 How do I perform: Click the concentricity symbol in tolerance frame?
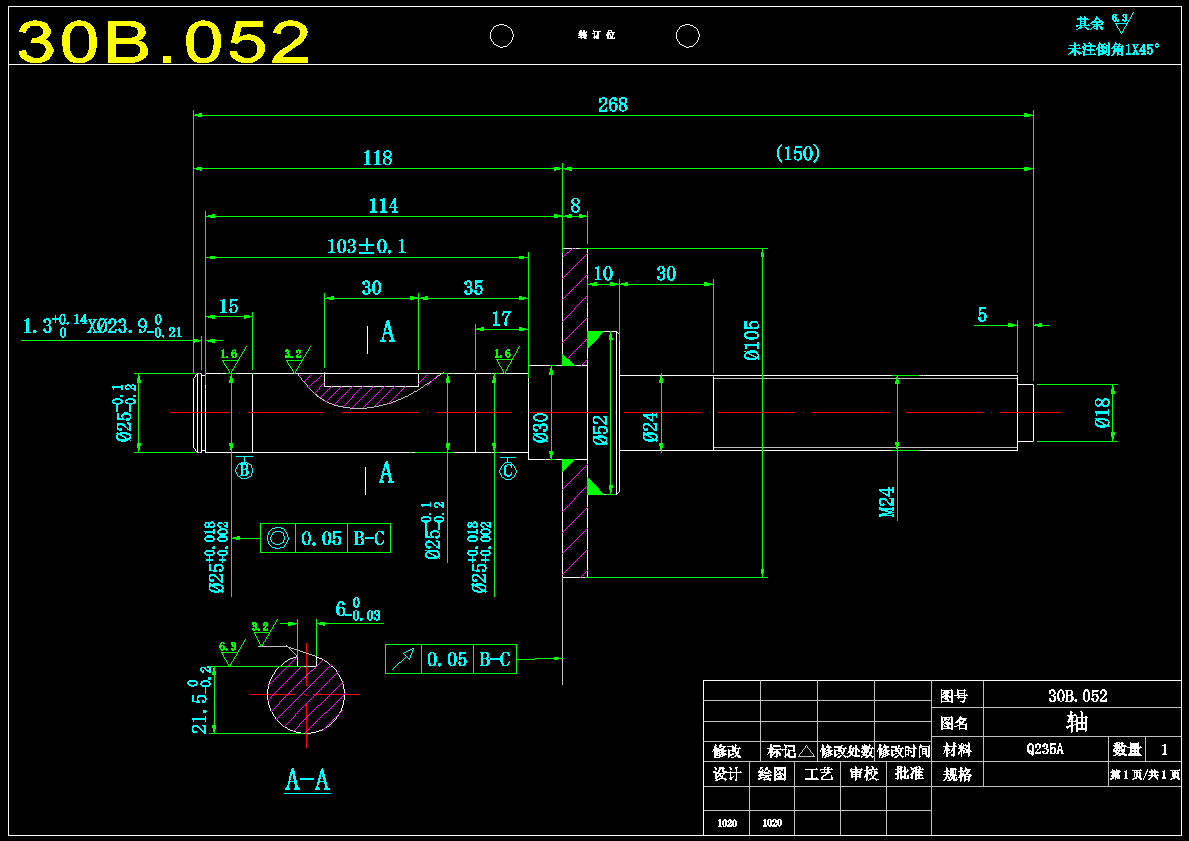(x=278, y=538)
